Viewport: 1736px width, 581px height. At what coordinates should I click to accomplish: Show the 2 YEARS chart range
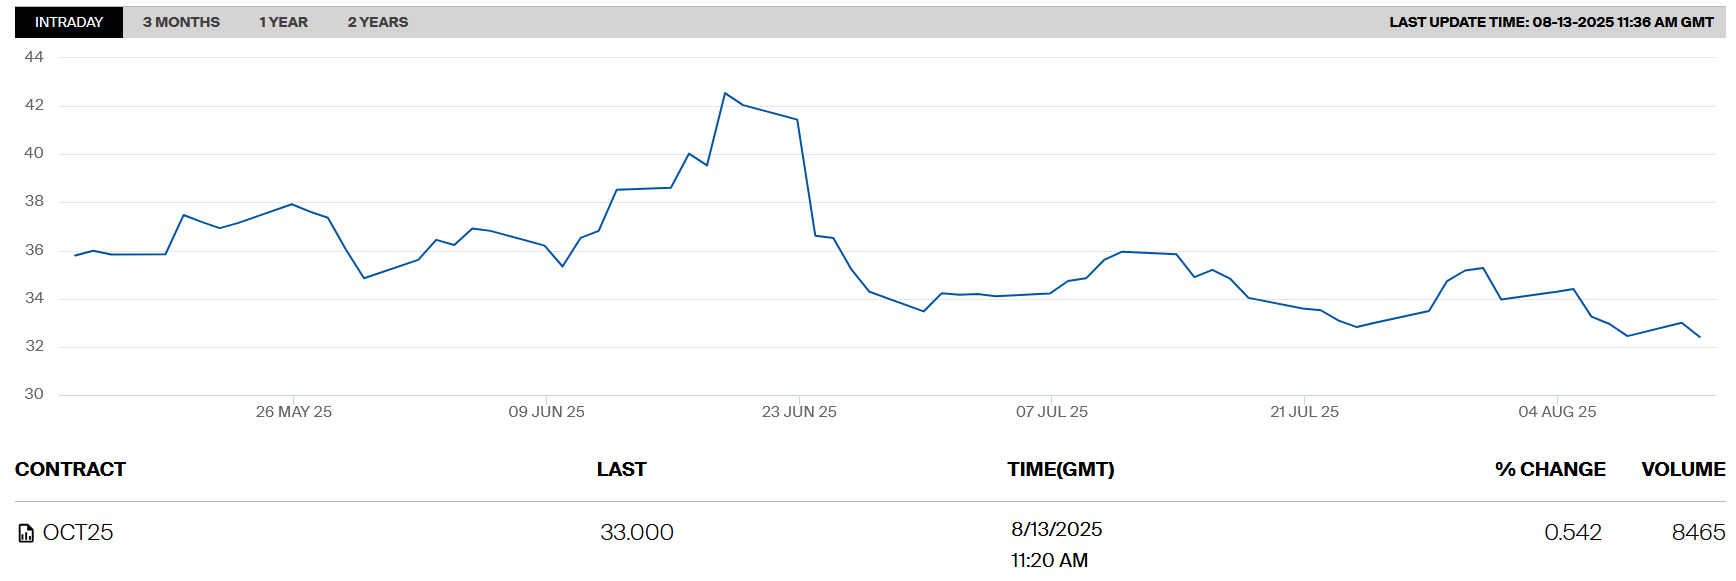coord(377,22)
